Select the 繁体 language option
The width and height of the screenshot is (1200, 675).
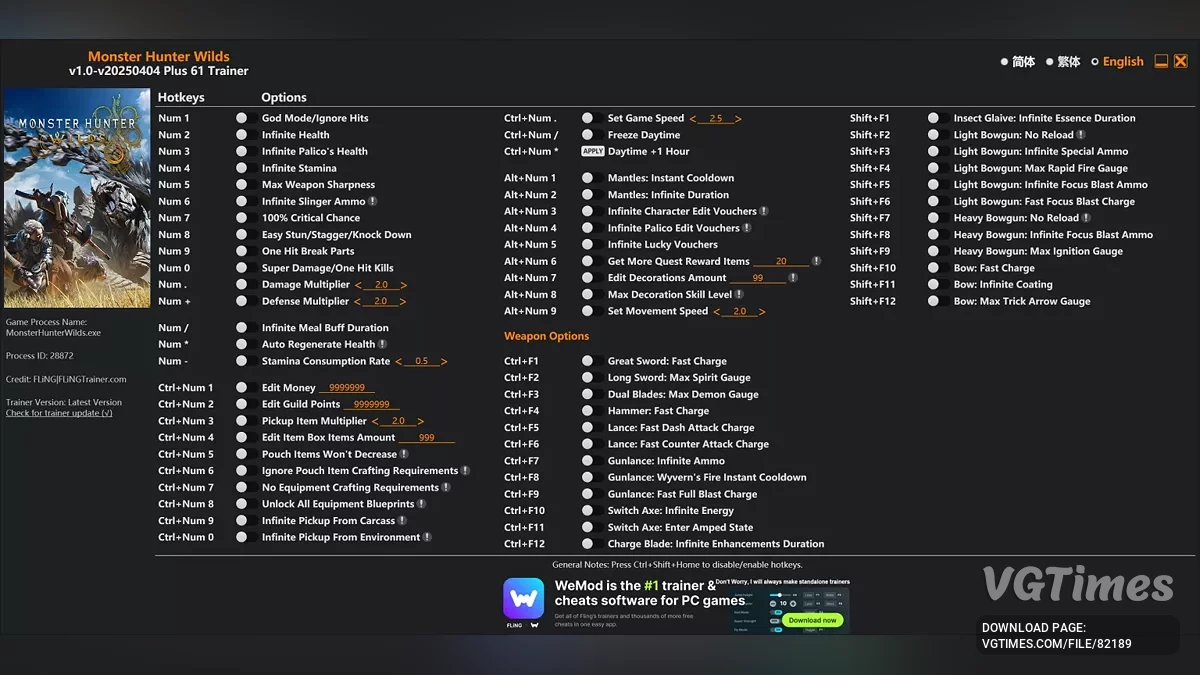1066,61
